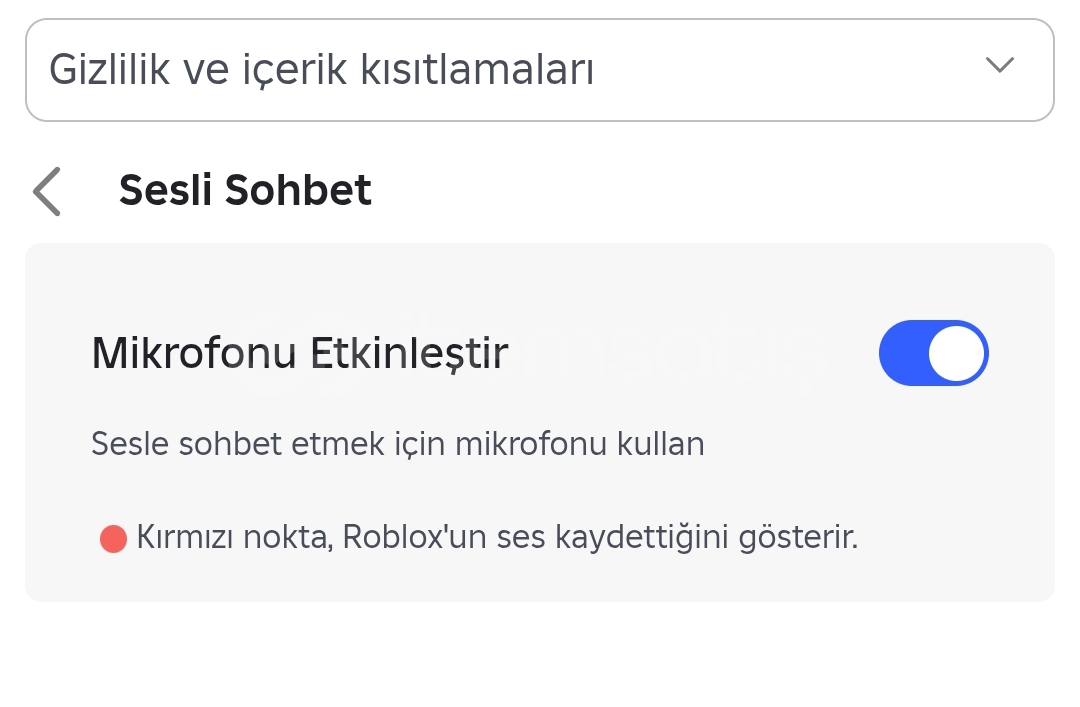Select the Sesli Sohbet page title
Viewport: 1080px width, 707px height.
[245, 189]
